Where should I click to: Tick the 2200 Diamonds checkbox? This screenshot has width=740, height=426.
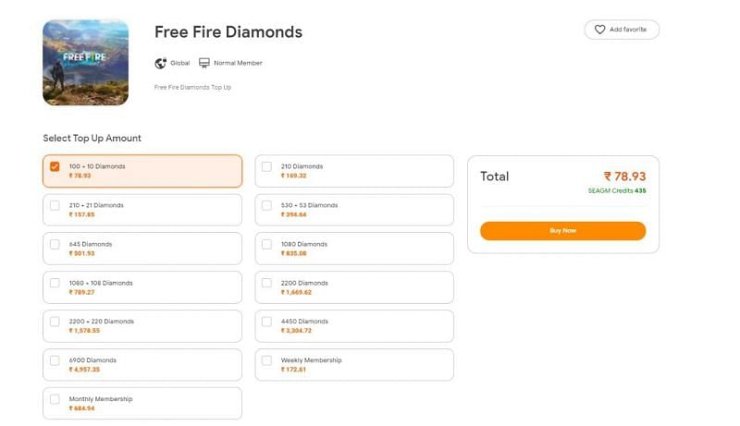pyautogui.click(x=267, y=283)
